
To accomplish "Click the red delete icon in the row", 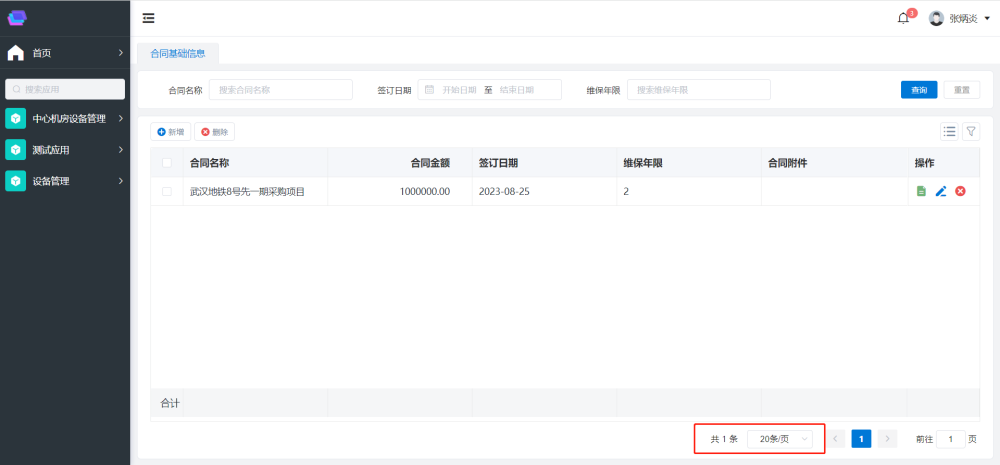I will (960, 191).
